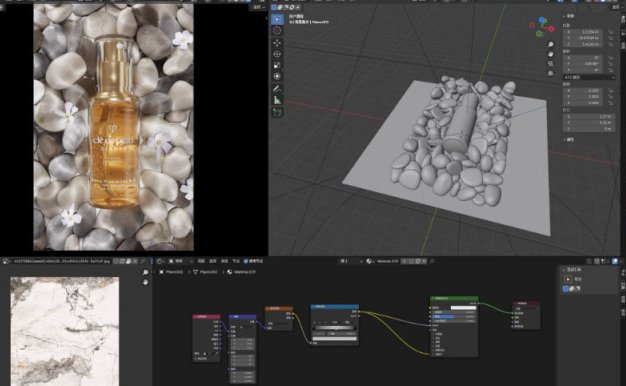
Task: Open the 视图 menu in node editor
Action: tap(201, 261)
